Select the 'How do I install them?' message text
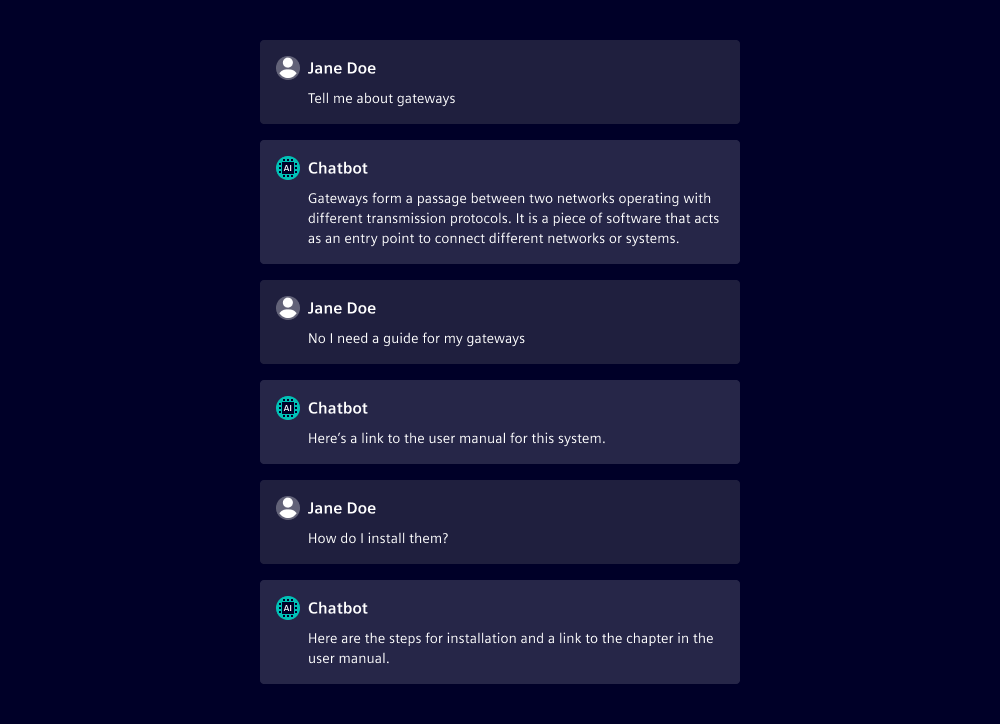This screenshot has width=1000, height=724. pos(378,538)
